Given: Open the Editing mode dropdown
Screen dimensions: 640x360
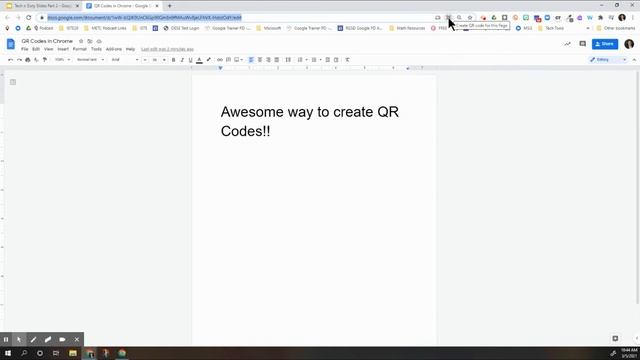Looking at the screenshot, I should (608, 60).
